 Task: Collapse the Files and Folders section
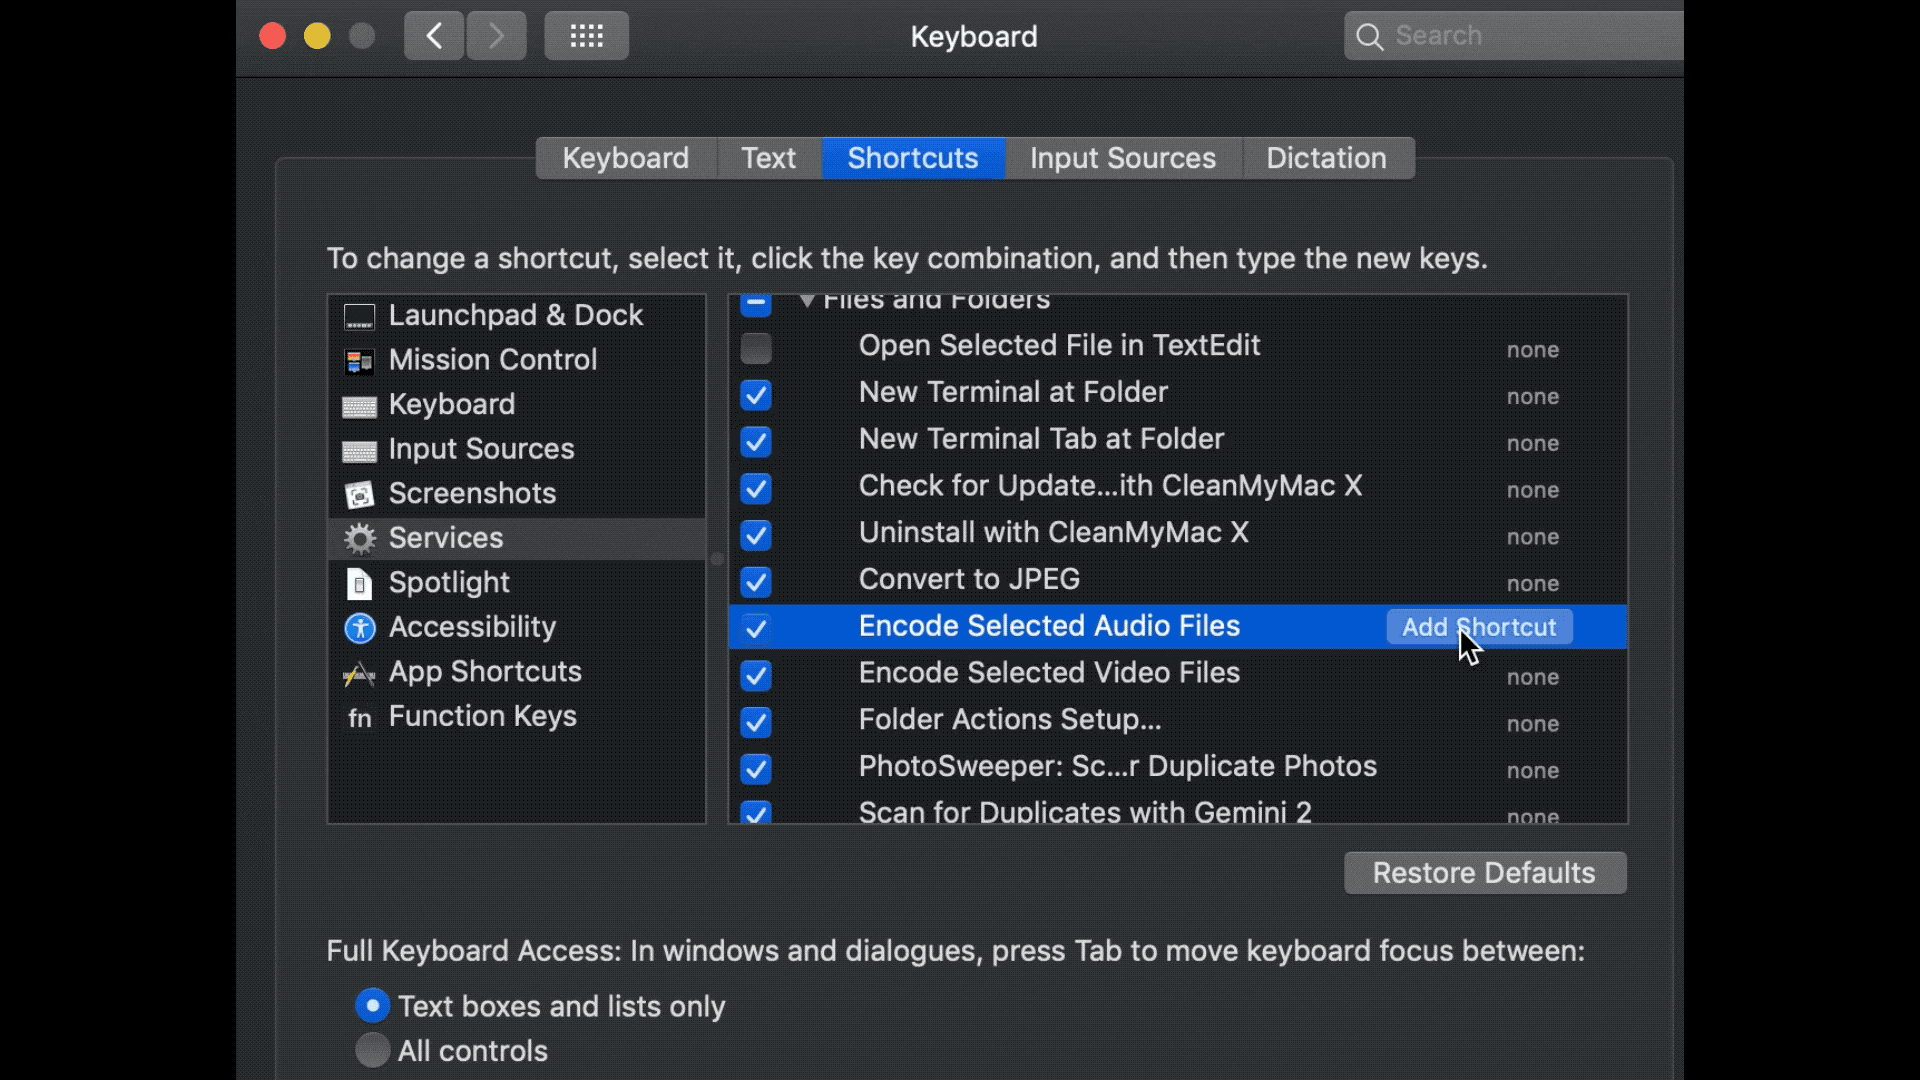[806, 298]
